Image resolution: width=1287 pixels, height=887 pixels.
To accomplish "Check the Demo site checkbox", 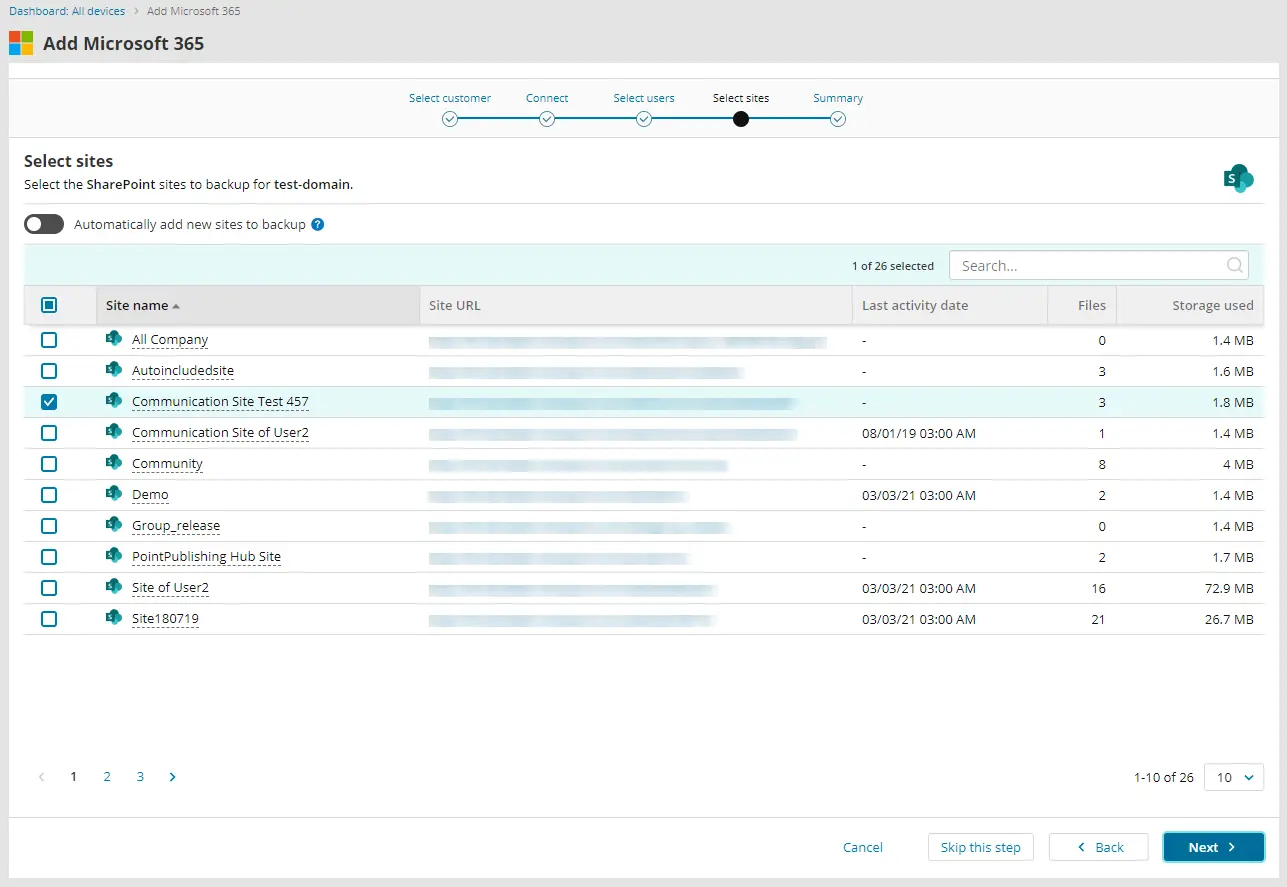I will (49, 495).
